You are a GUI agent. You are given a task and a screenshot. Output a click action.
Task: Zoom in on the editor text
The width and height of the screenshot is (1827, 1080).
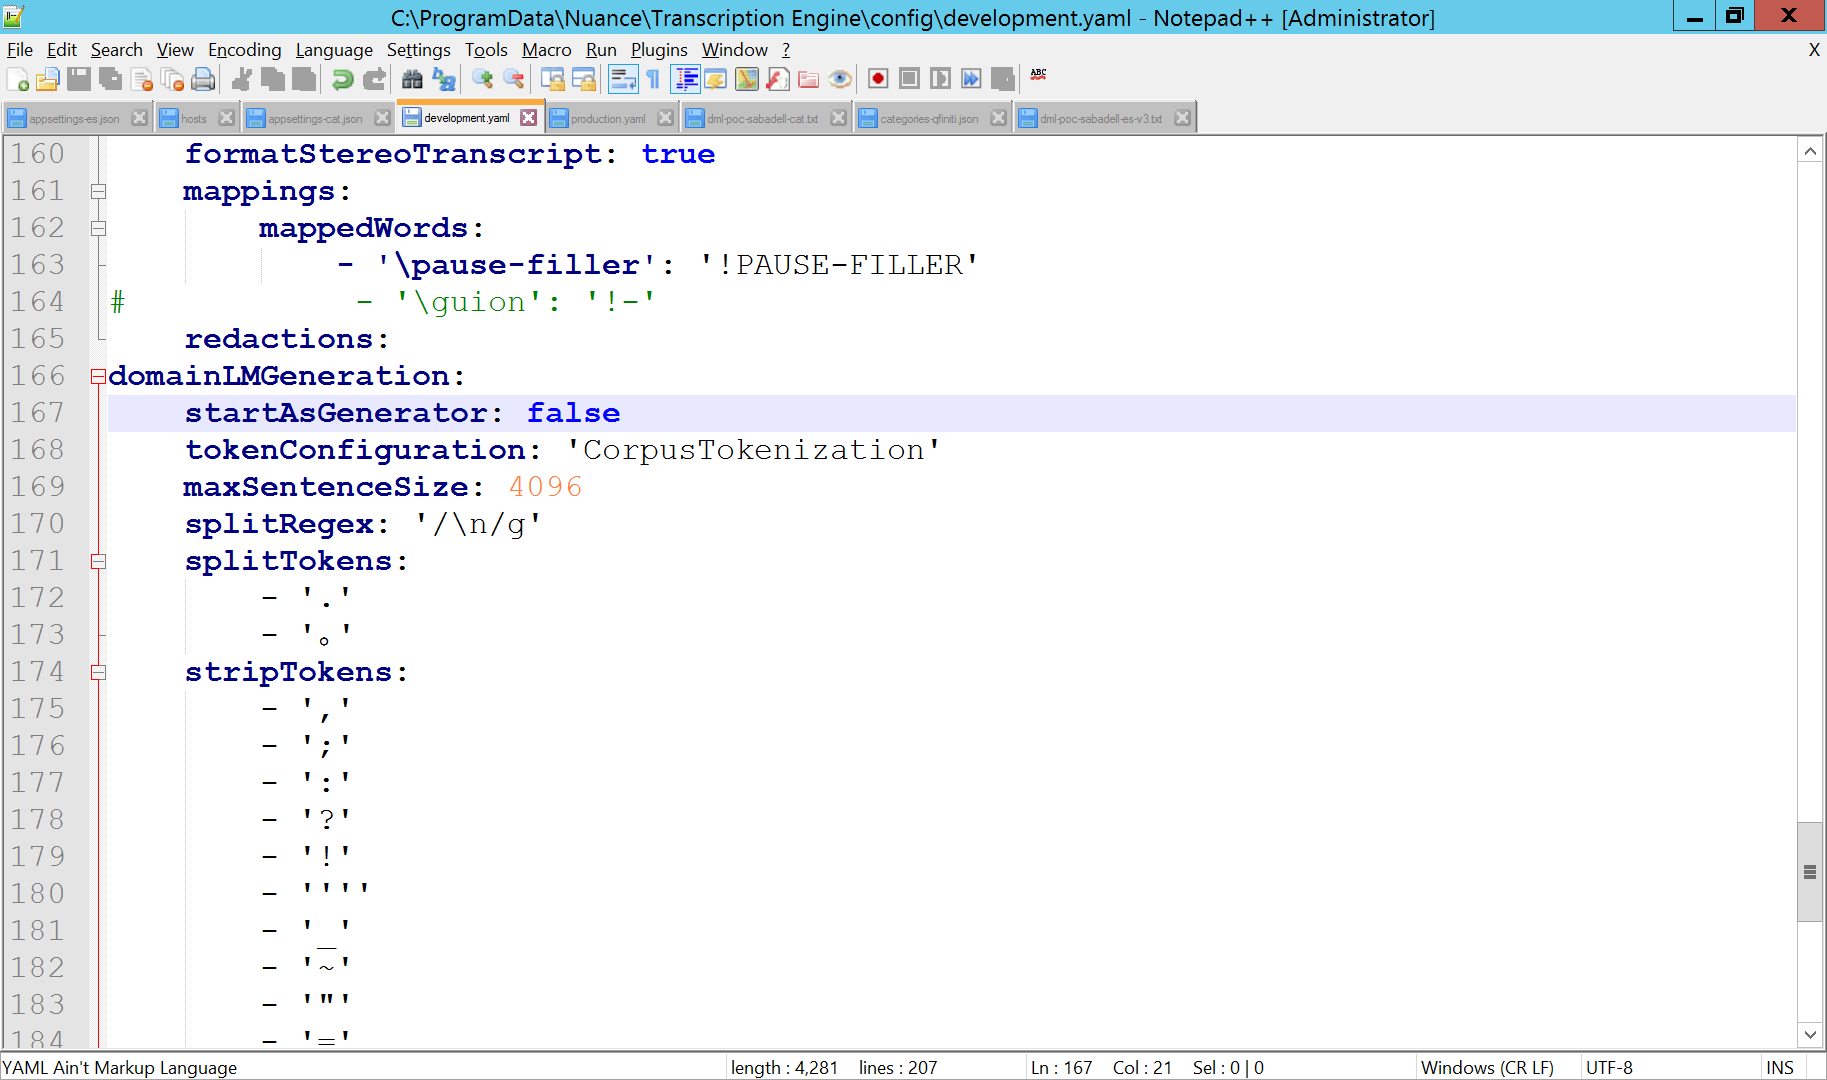[485, 79]
